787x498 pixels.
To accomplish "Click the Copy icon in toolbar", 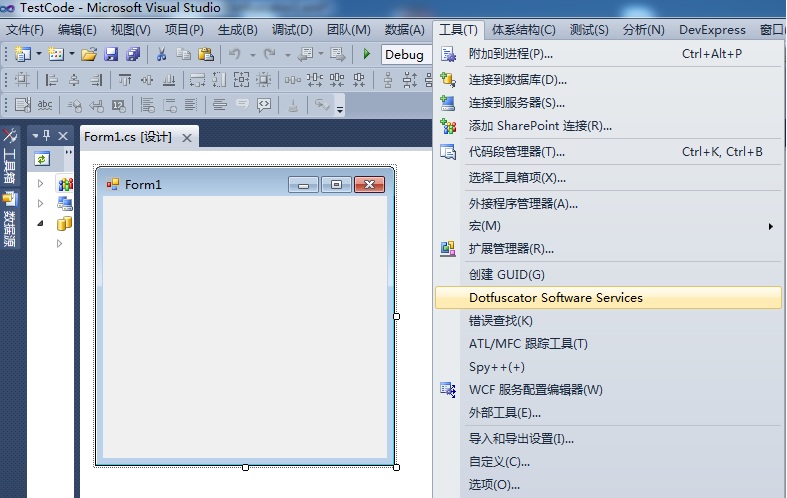I will [183, 54].
